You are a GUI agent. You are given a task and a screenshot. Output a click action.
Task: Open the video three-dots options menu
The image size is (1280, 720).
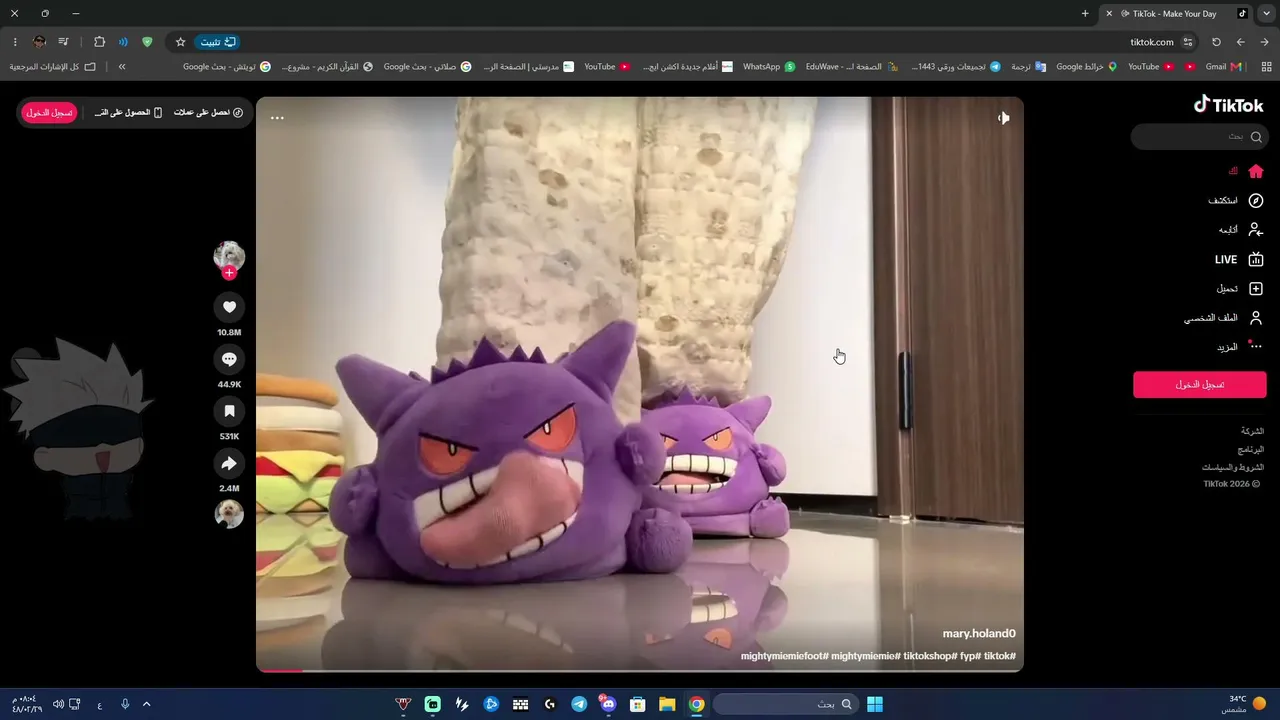[x=277, y=118]
